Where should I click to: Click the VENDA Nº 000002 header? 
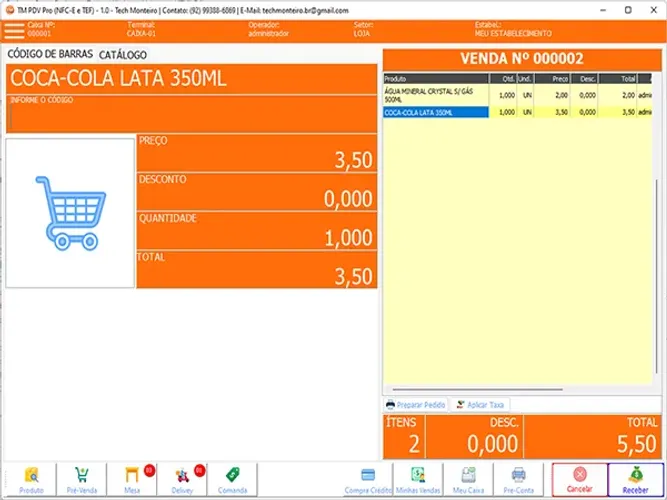[522, 59]
